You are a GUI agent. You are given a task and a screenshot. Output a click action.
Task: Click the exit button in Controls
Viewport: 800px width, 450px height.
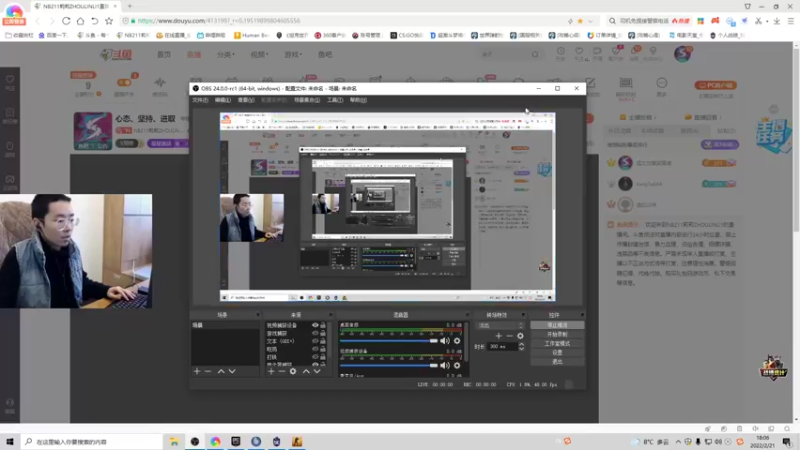[557, 362]
